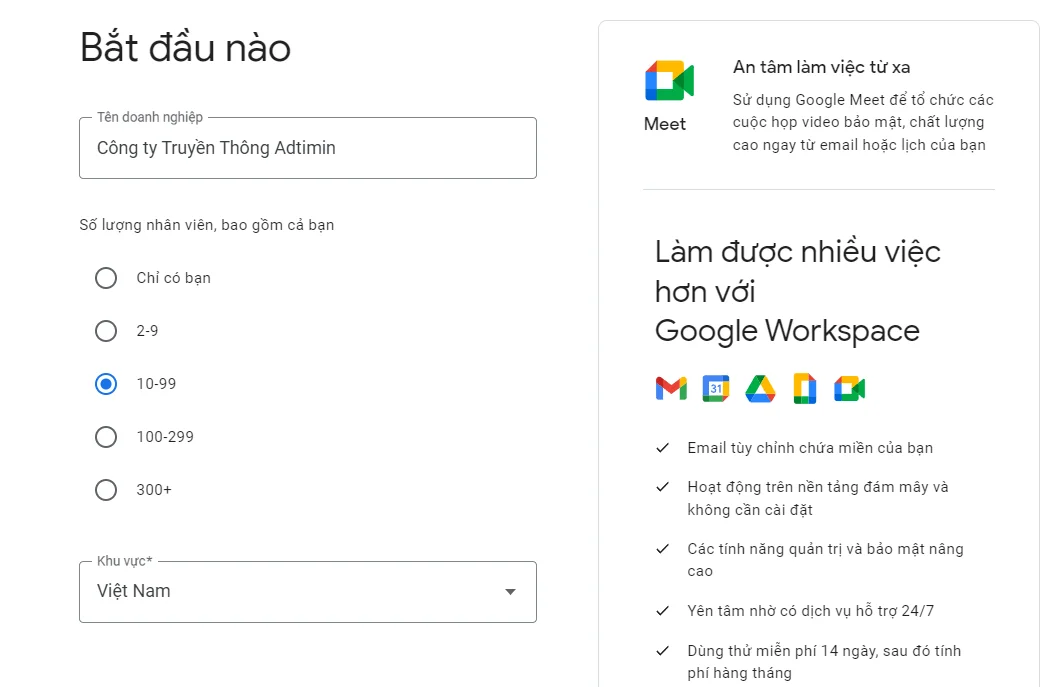The height and width of the screenshot is (687, 1048).
Task: Click the "An tâm làm việc từ xa" heading
Action: [x=821, y=67]
